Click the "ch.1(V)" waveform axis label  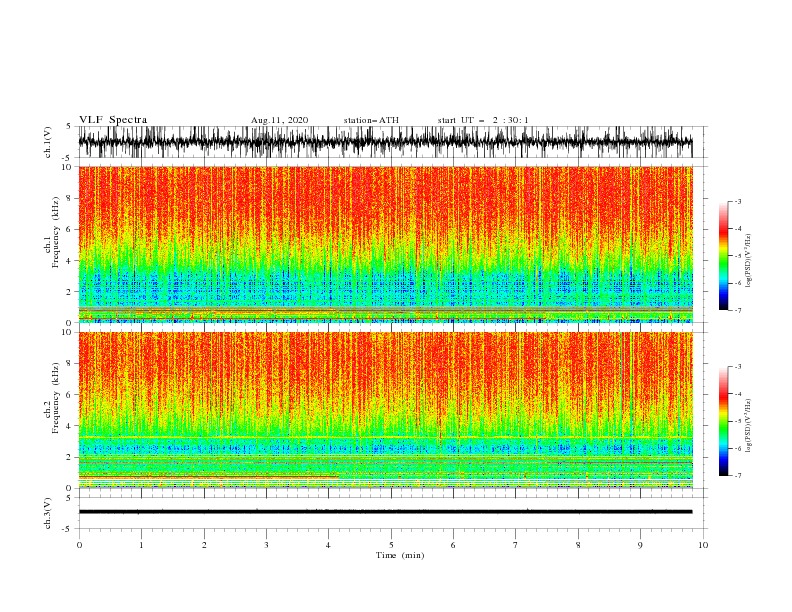[48, 142]
